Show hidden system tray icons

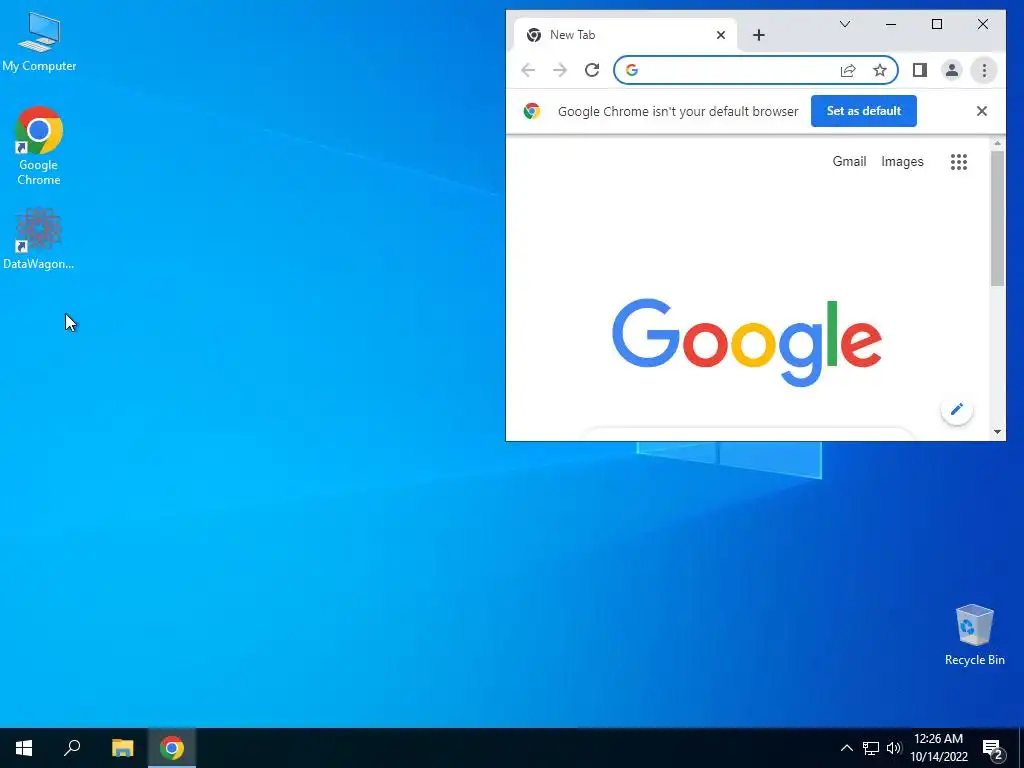(x=846, y=748)
